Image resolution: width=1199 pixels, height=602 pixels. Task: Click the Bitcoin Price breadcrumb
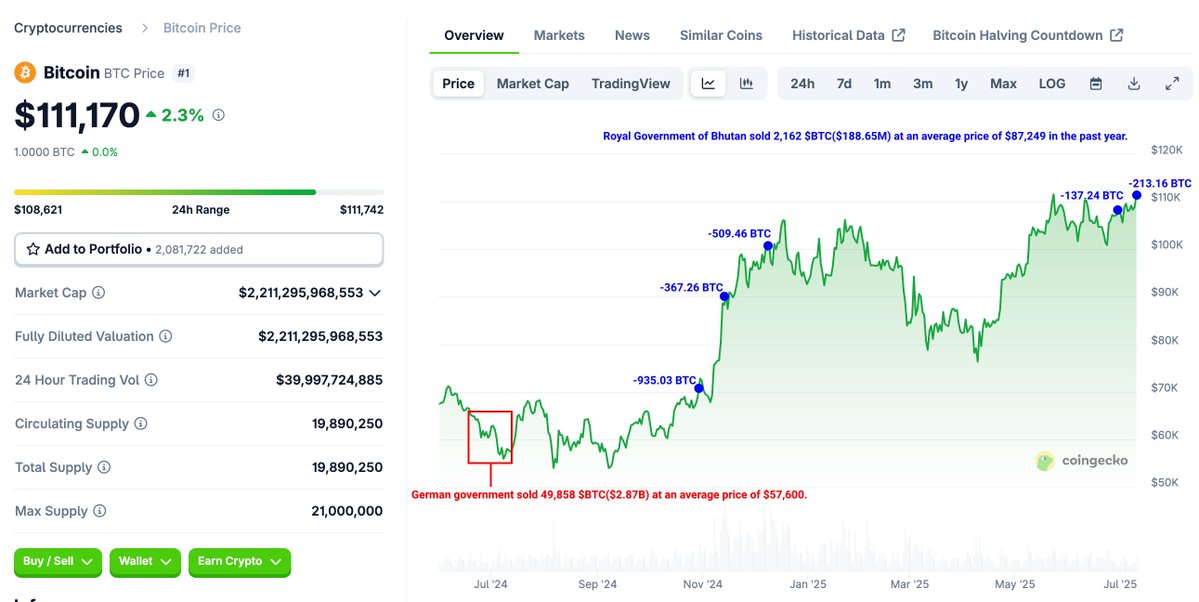click(x=202, y=28)
